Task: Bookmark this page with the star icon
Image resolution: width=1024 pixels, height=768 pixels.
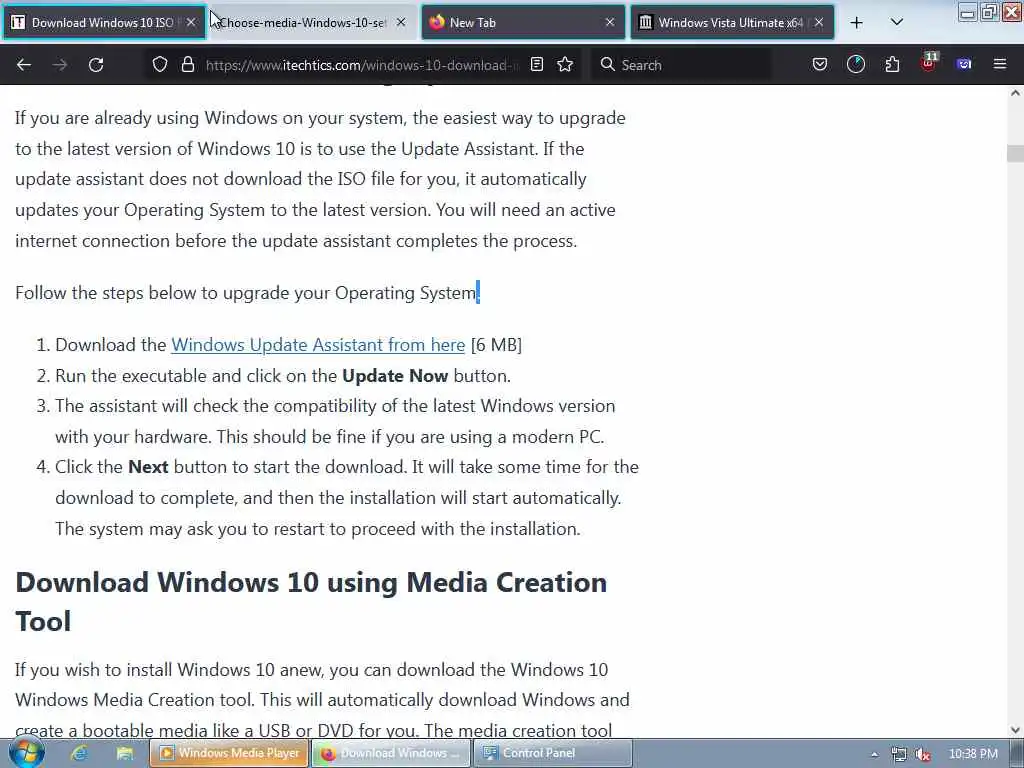Action: click(566, 64)
